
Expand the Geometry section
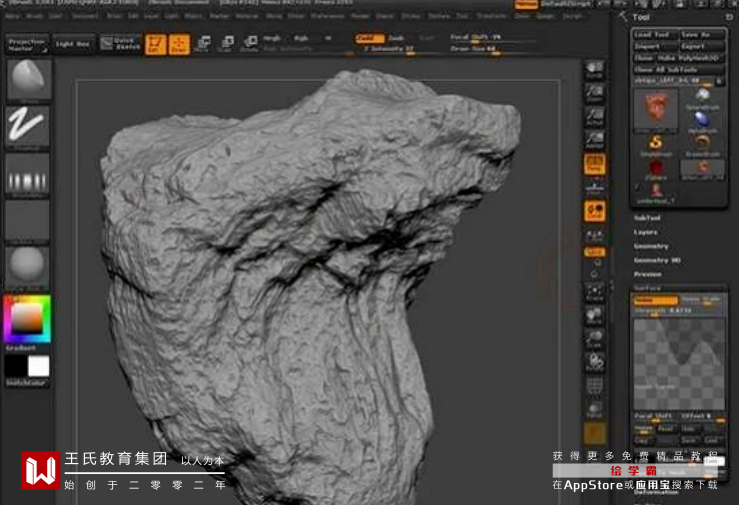tap(651, 246)
